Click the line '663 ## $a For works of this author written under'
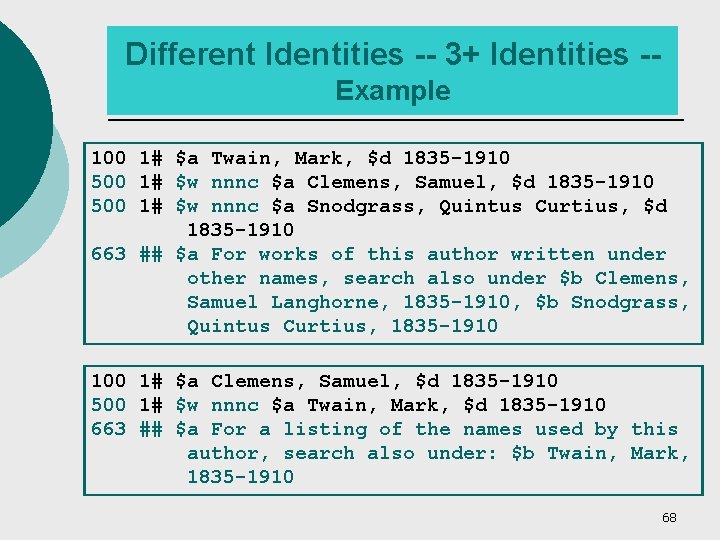Image resolution: width=720 pixels, height=540 pixels. pos(378,254)
